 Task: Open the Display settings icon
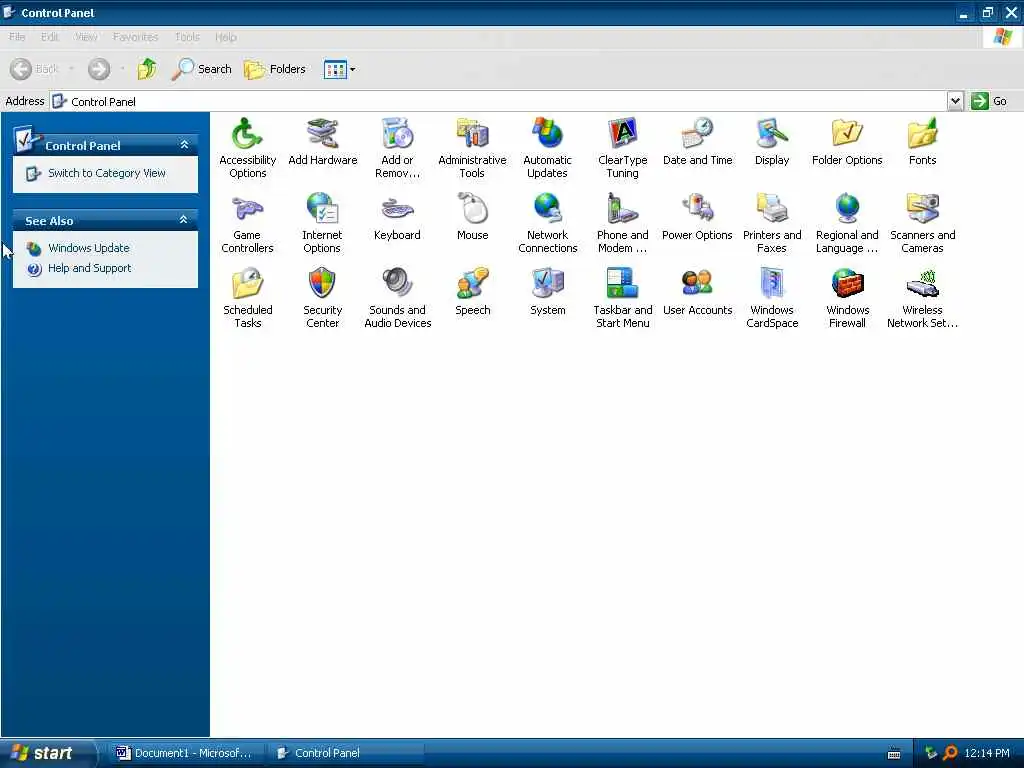coord(772,133)
